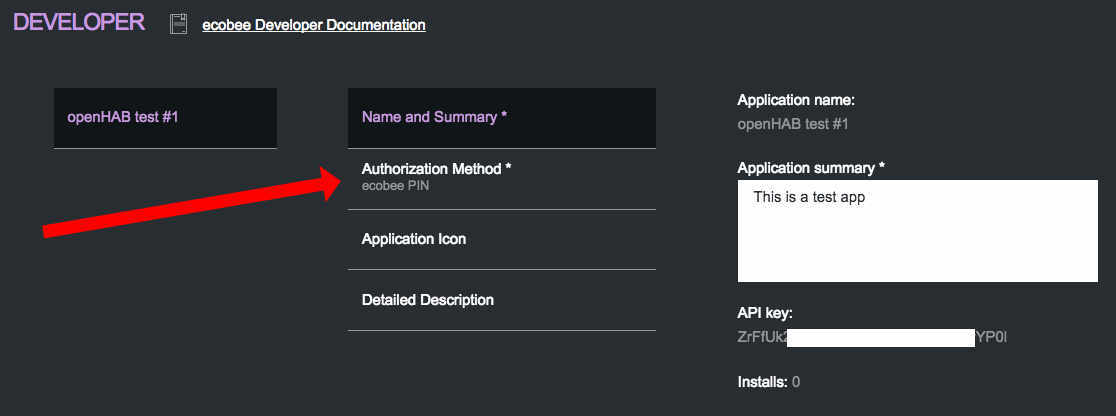The height and width of the screenshot is (416, 1116).
Task: Click the API key starting with ZrFfUk
Action: tap(762, 338)
